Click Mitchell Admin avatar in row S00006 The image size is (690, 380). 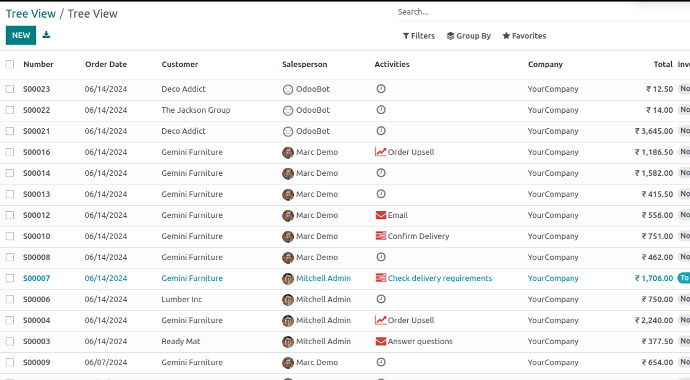(x=288, y=300)
